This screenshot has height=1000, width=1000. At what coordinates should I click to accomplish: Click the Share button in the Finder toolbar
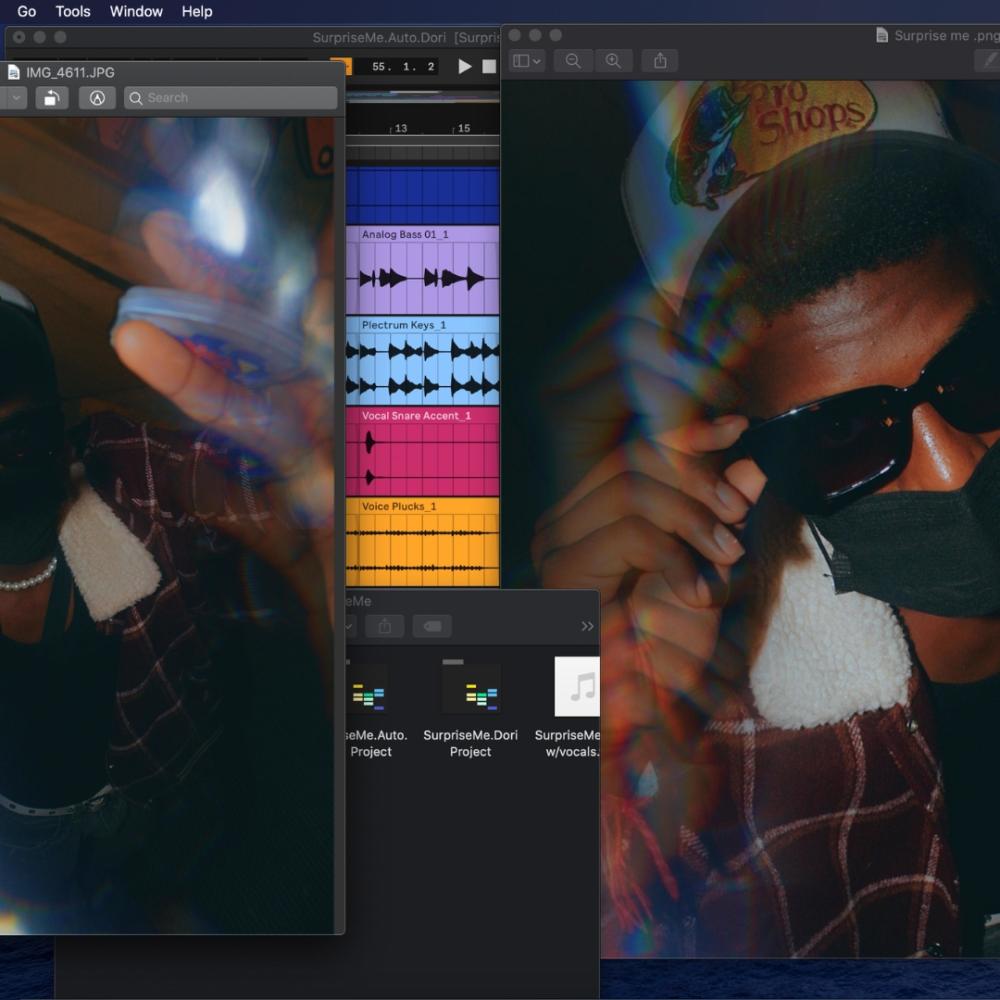[385, 626]
